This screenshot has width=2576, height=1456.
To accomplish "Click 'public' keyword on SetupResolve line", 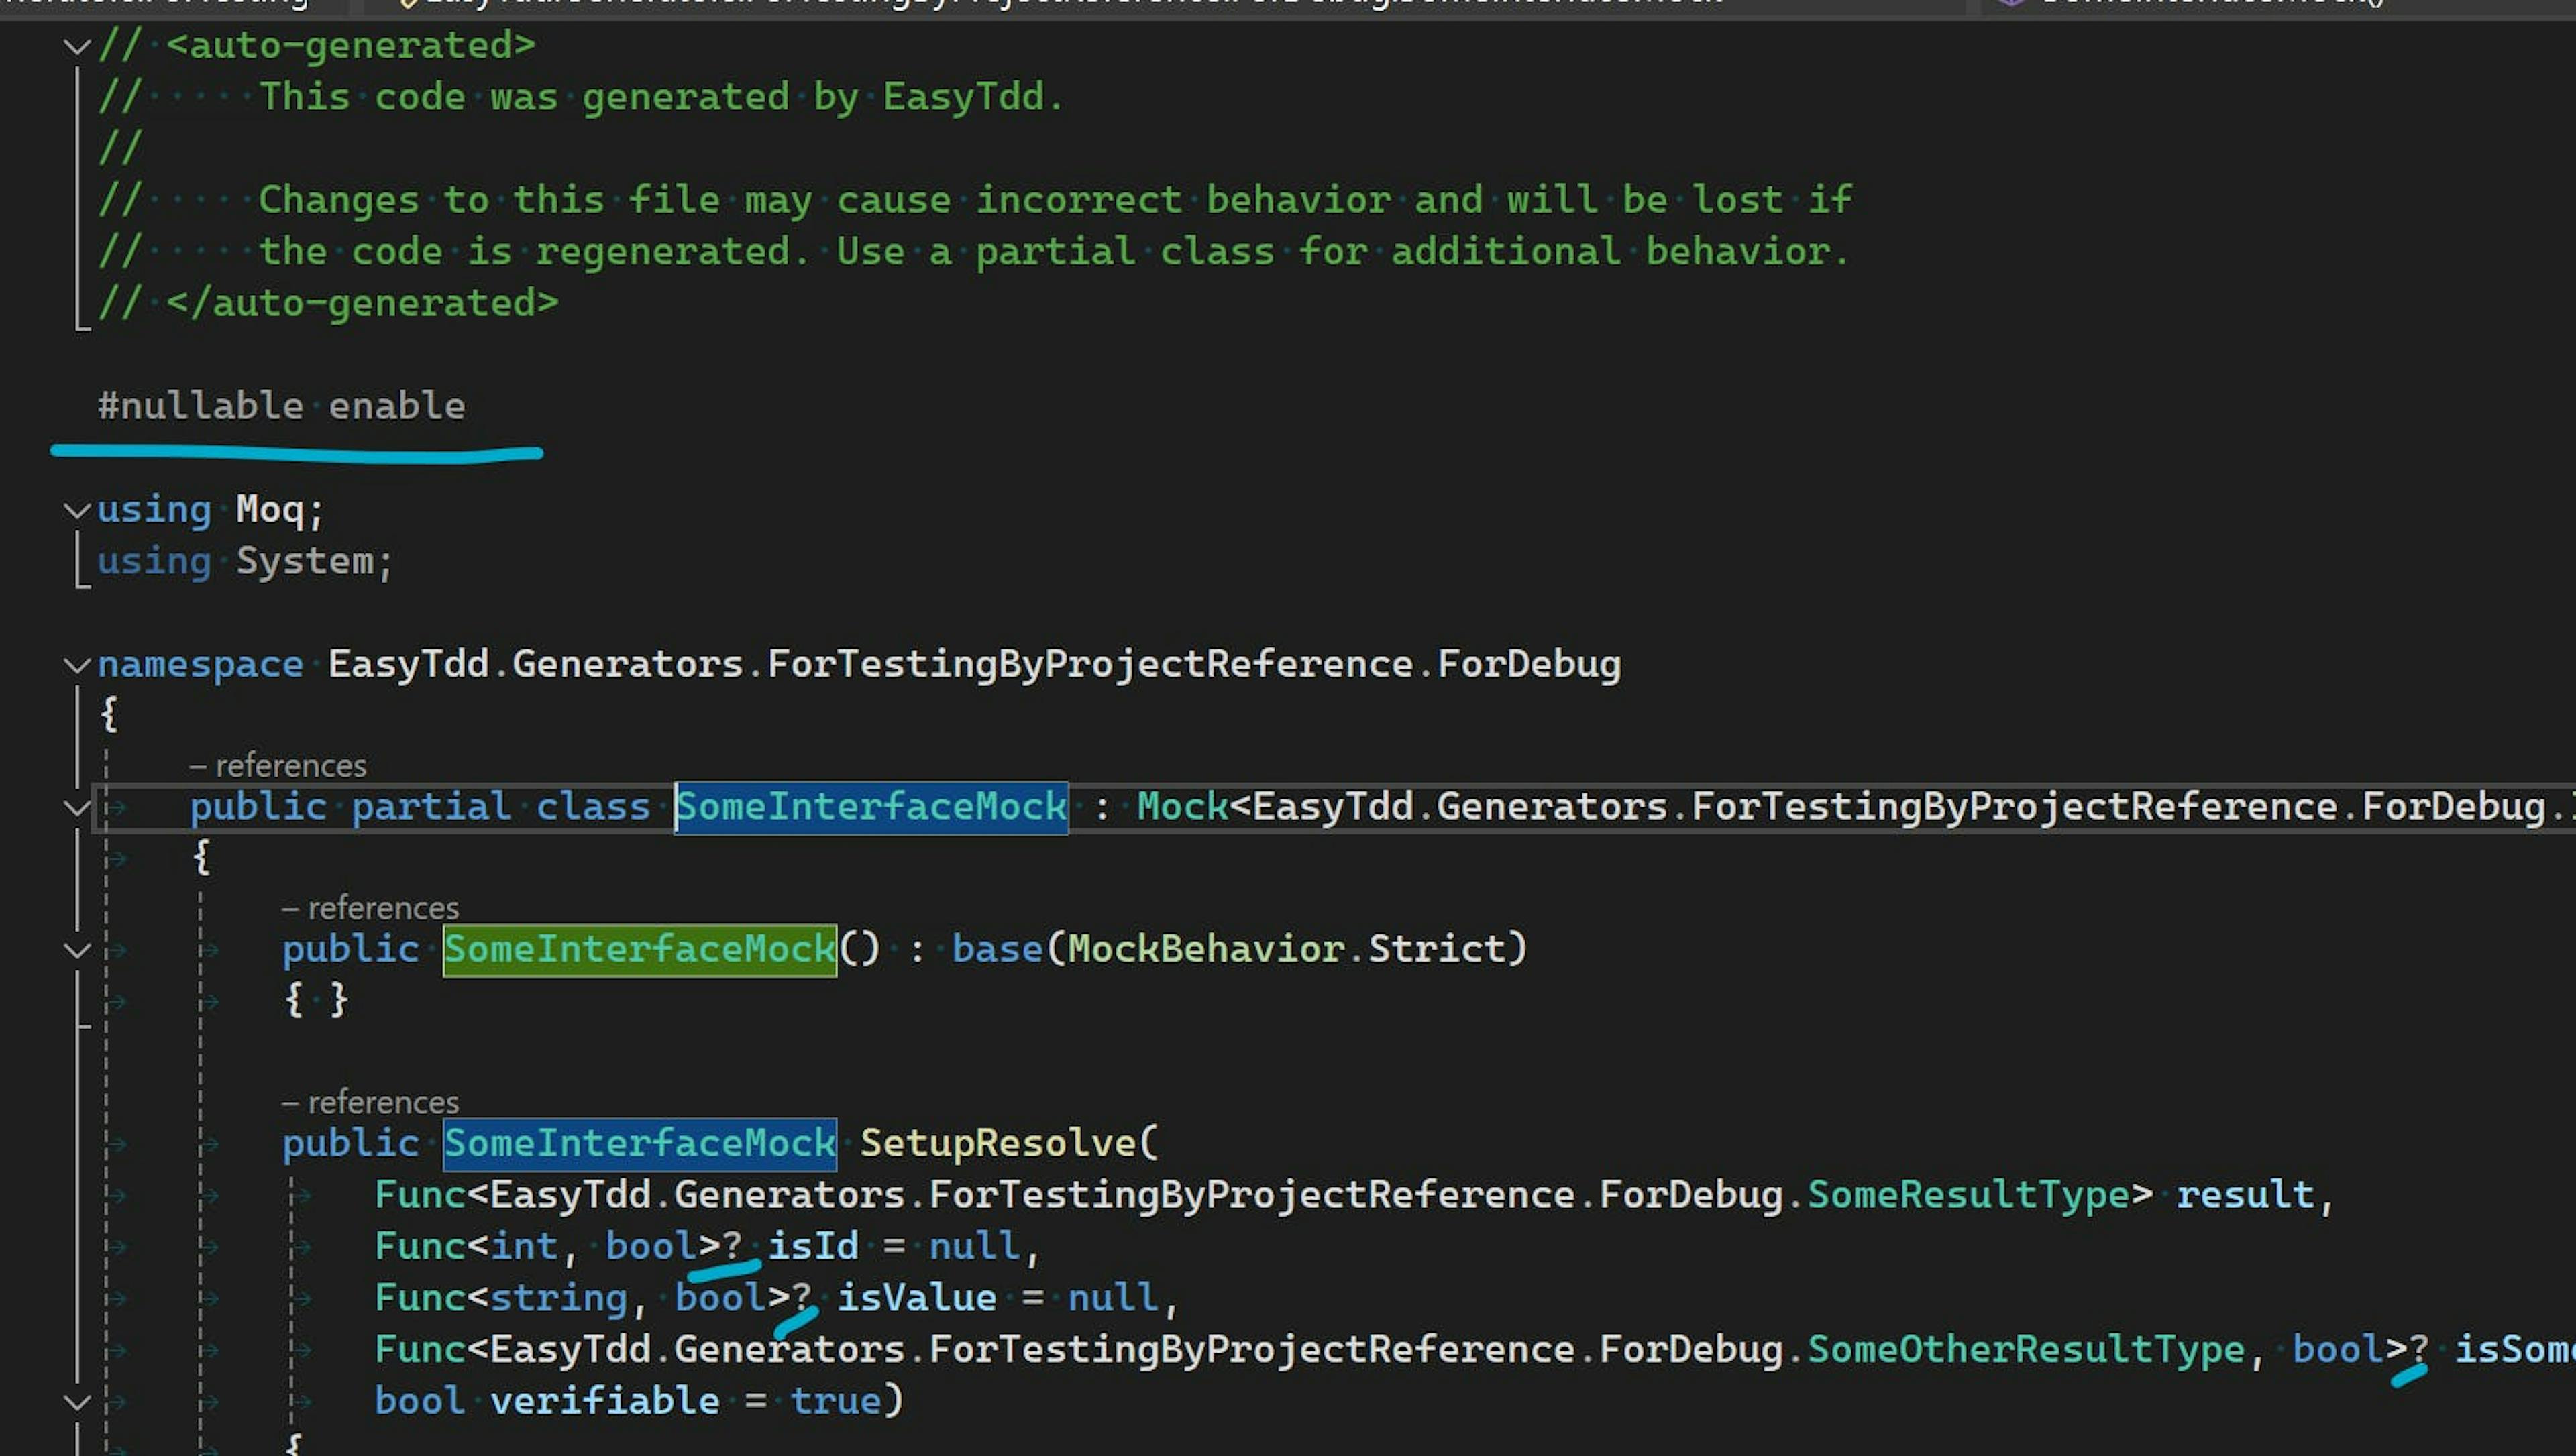I will (351, 1143).
